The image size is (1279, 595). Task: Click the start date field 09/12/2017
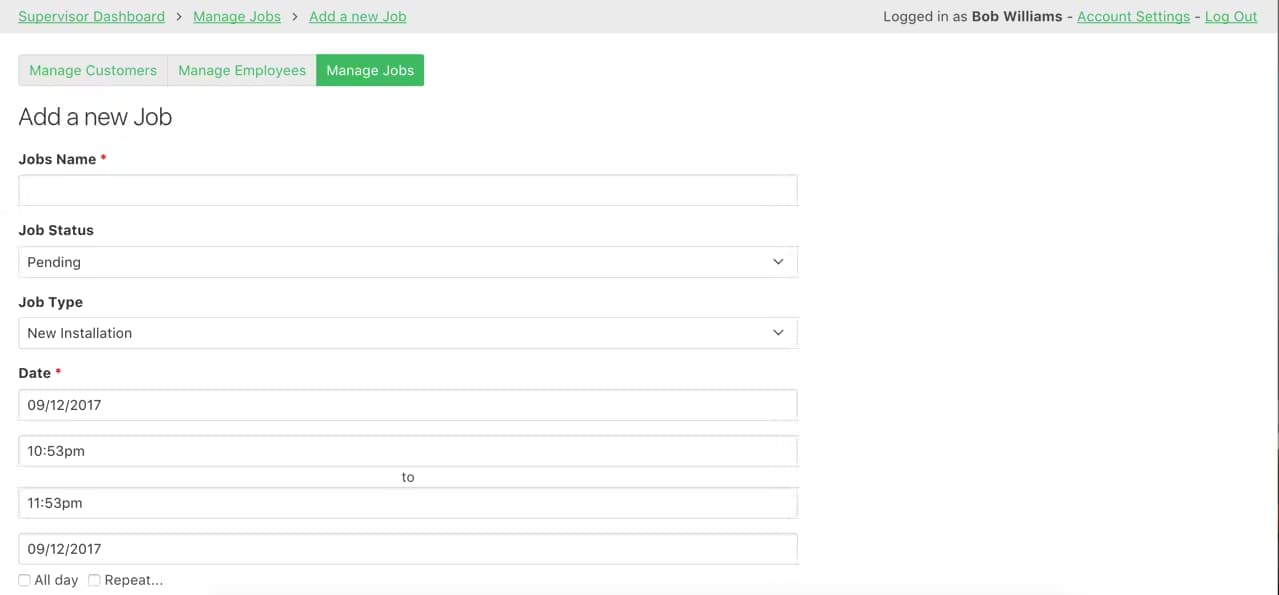(408, 405)
